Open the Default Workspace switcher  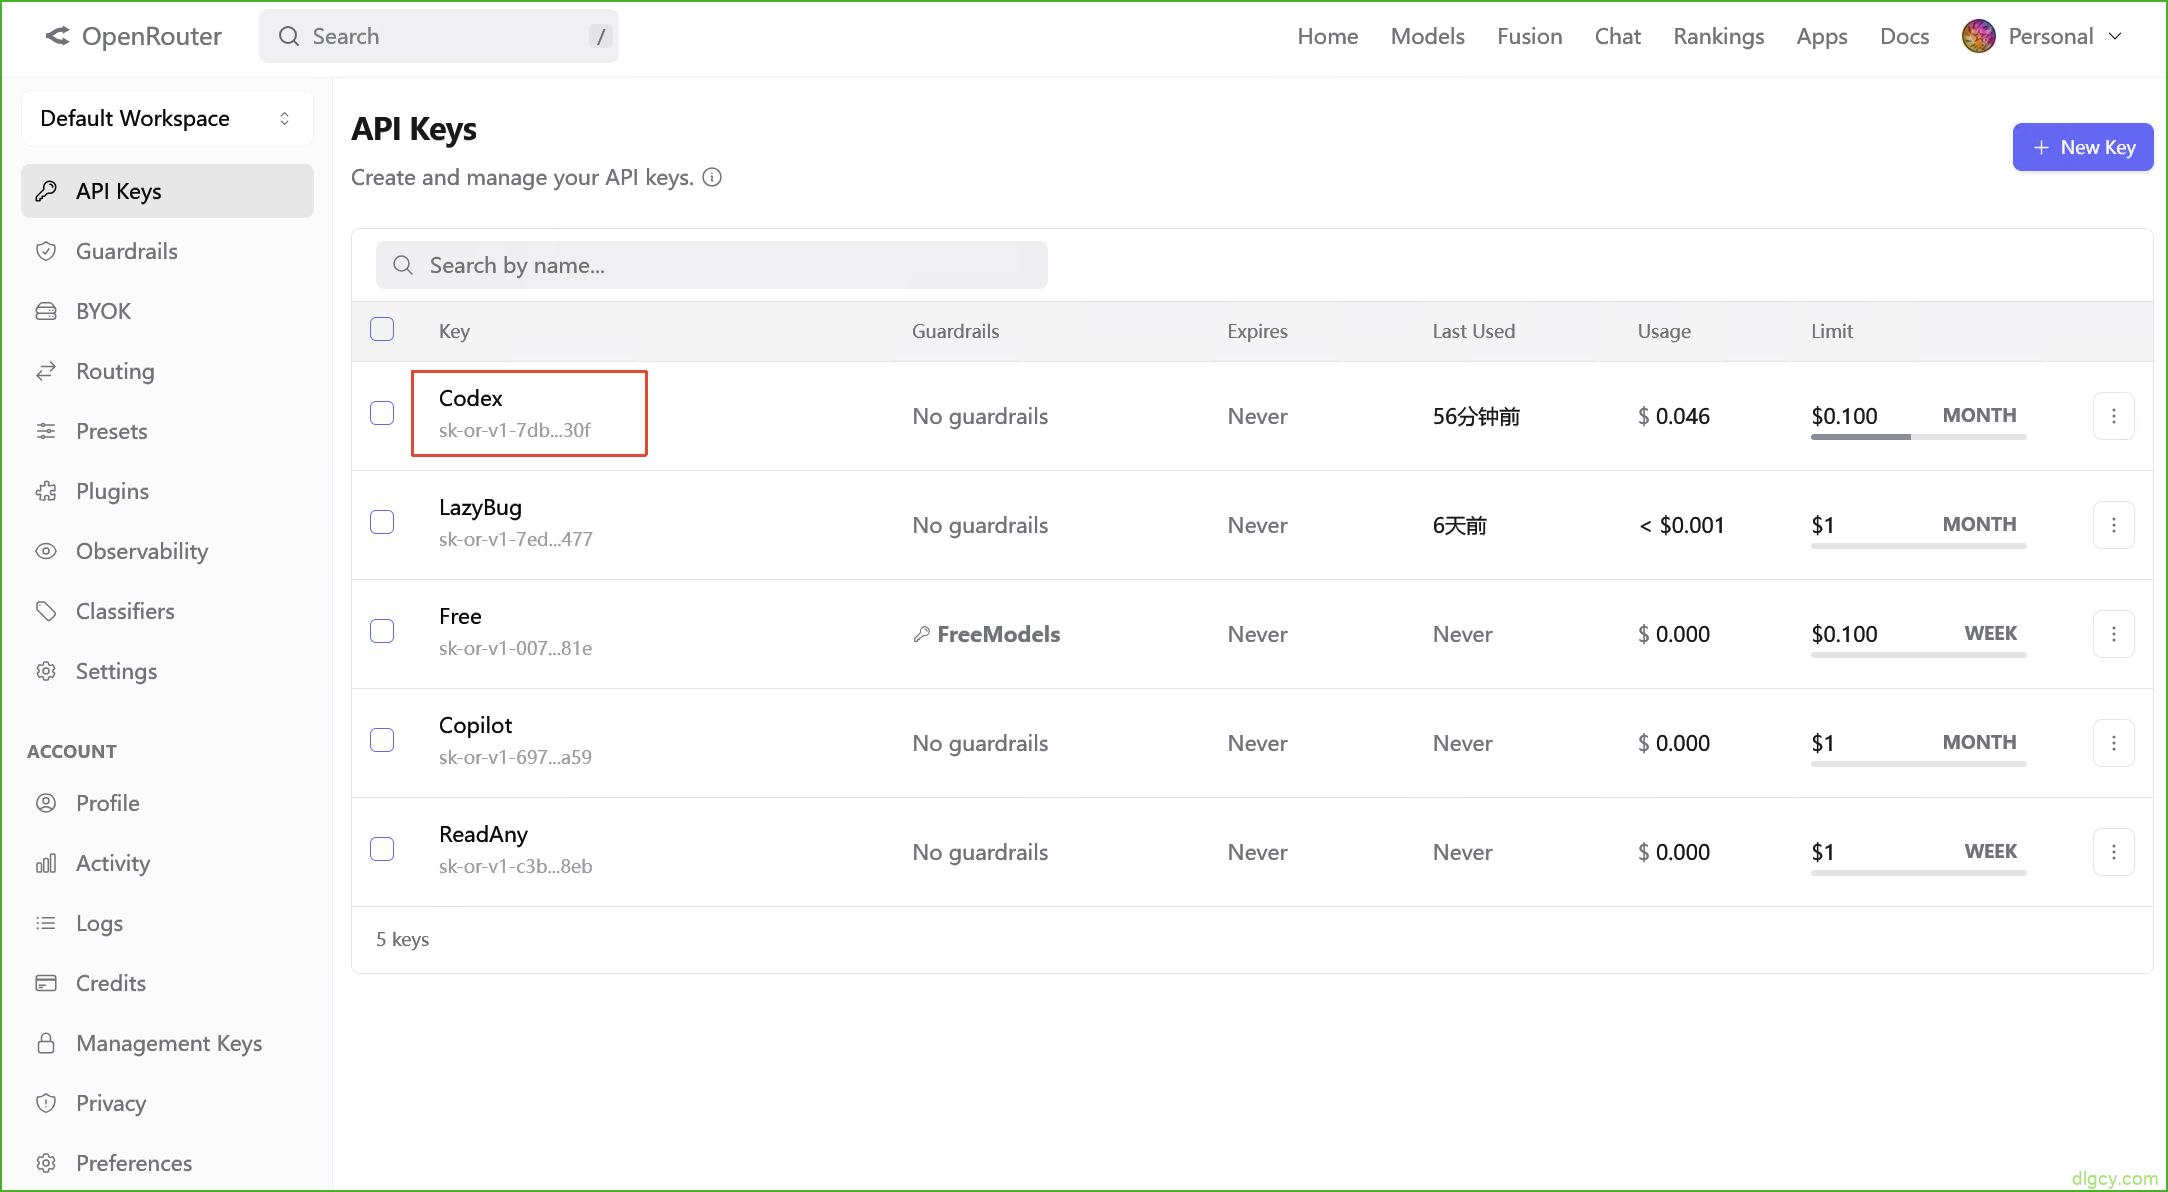pos(167,118)
